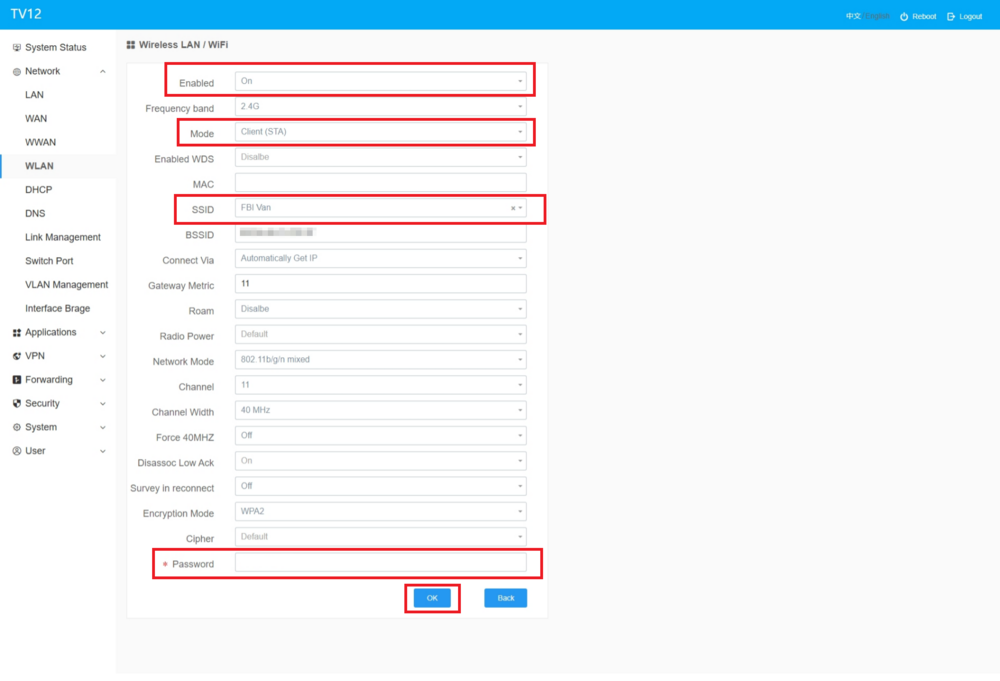Click the OK button
The image size is (1000, 681).
pos(432,598)
